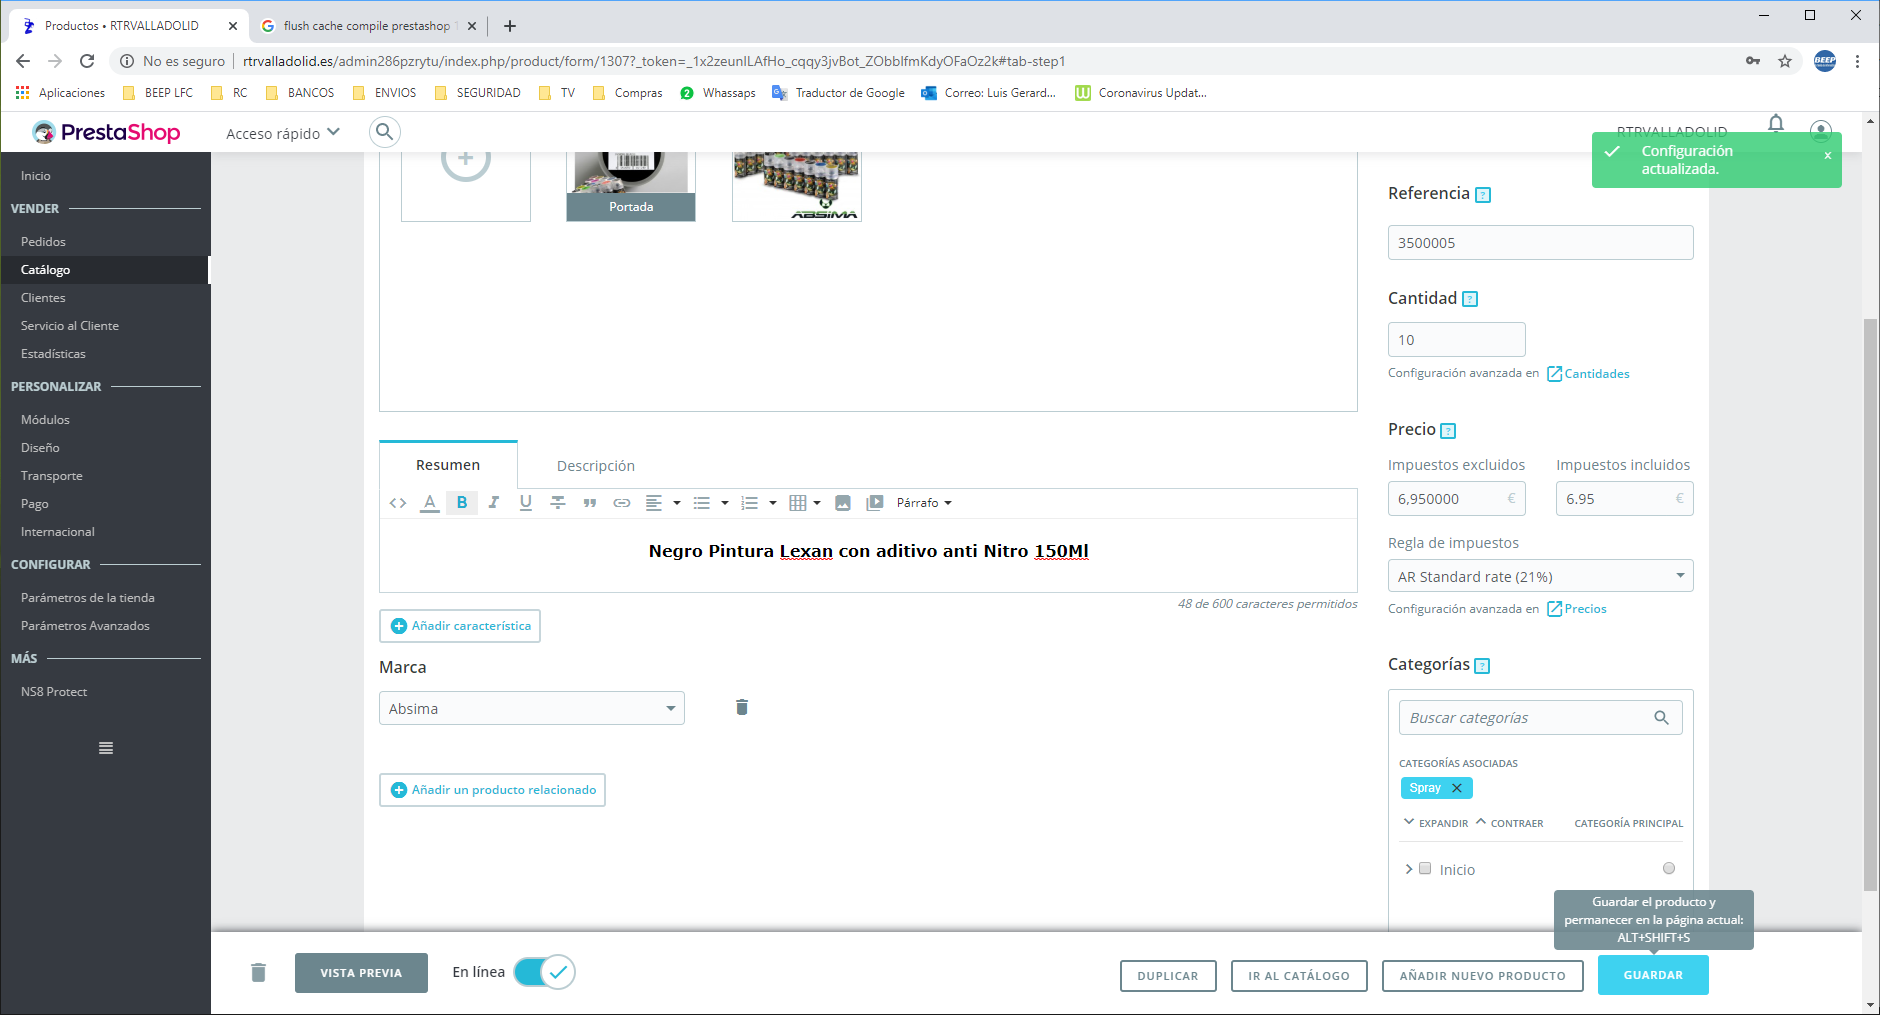
Task: Switch to the Resumen tab
Action: [448, 465]
